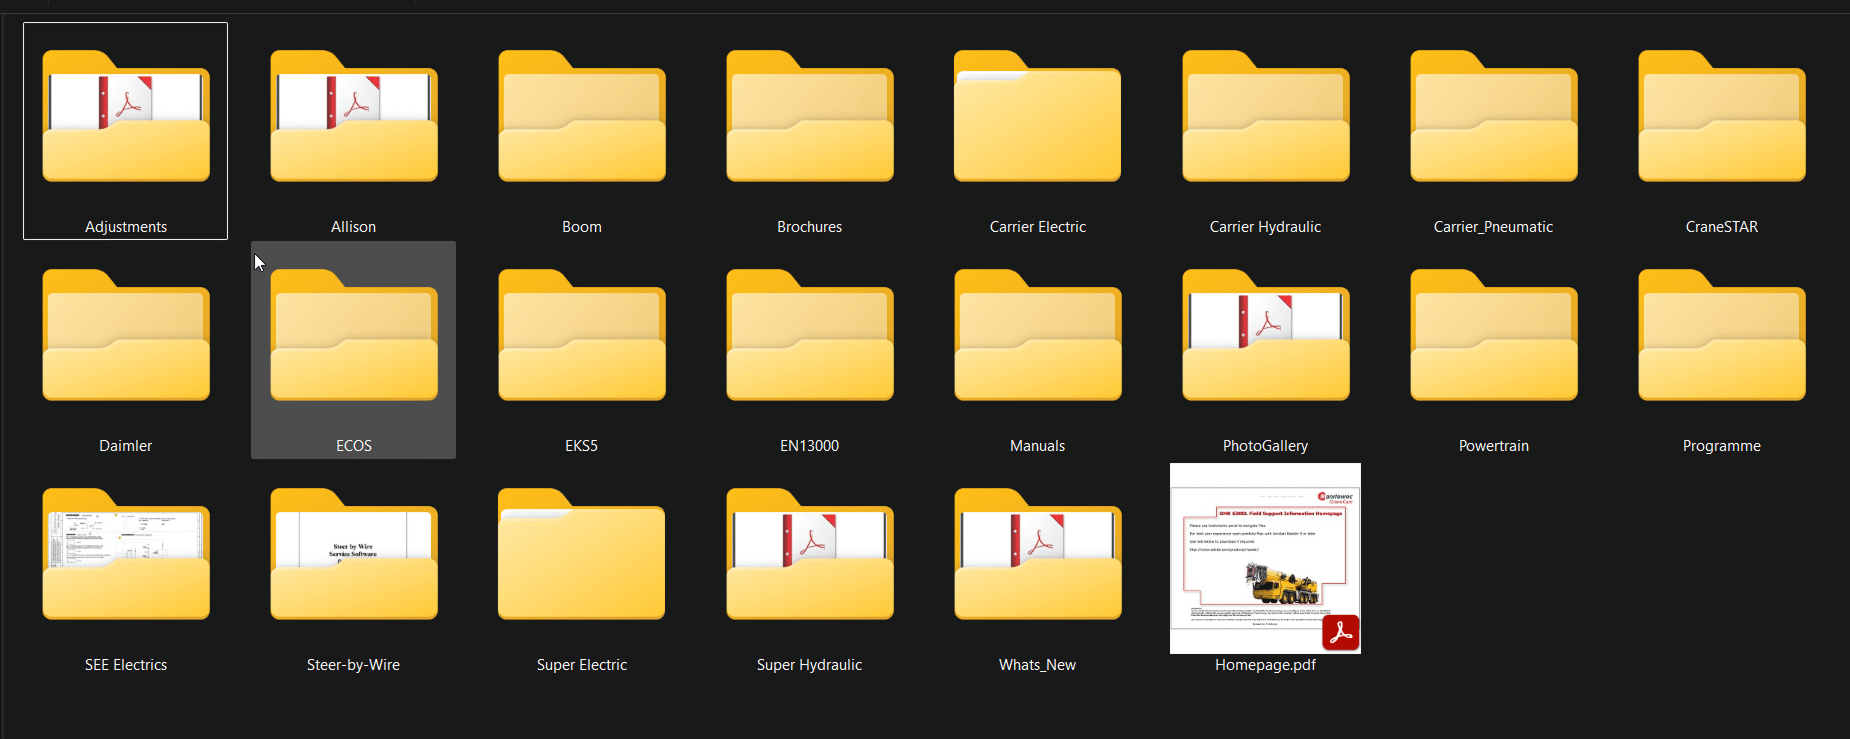
Task: Select the ECOS folder icon
Action: pyautogui.click(x=354, y=335)
